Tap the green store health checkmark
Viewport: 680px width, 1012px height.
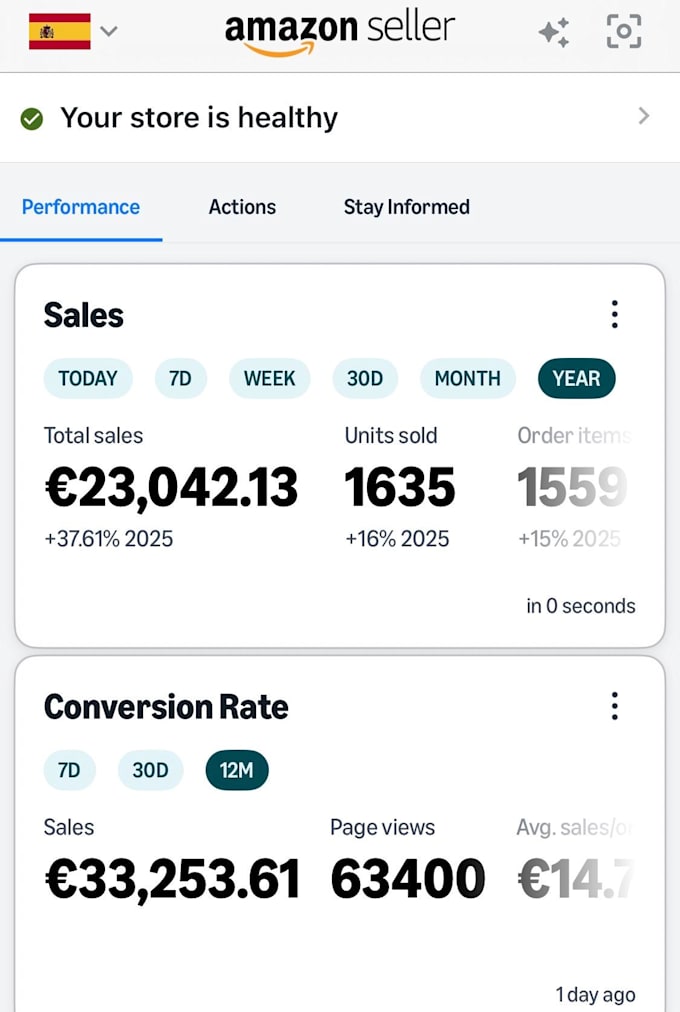click(x=32, y=118)
